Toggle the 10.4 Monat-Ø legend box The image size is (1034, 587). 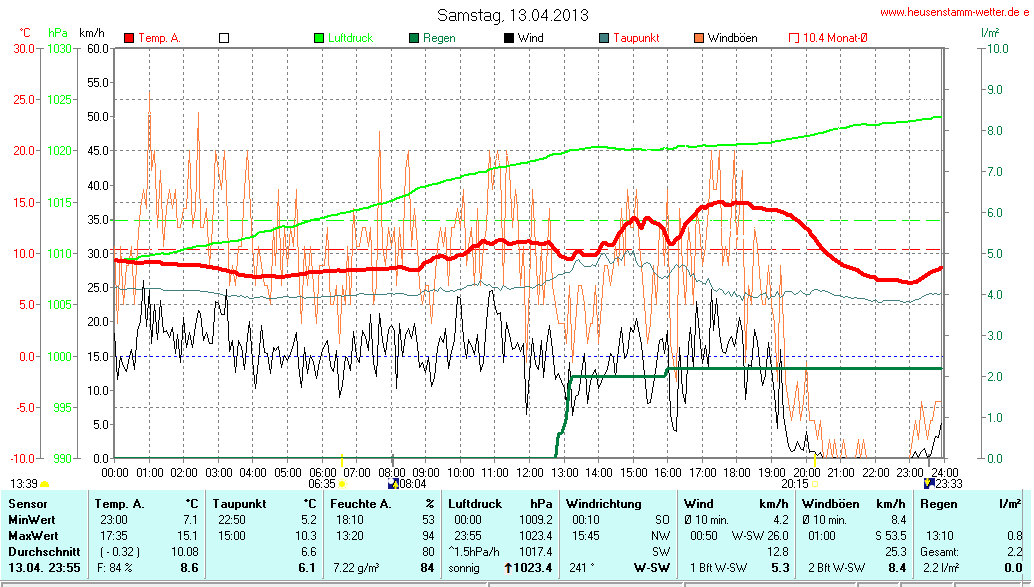tap(794, 38)
